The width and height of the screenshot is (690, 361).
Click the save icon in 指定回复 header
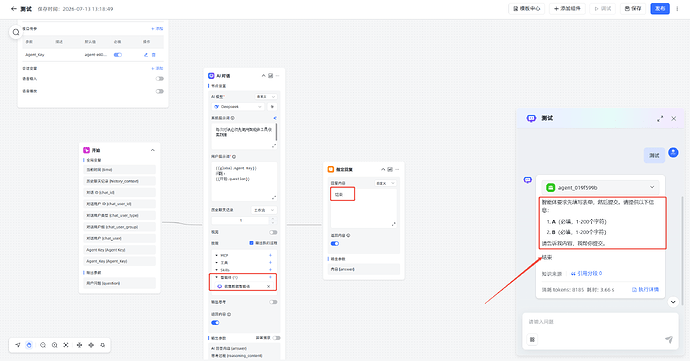coord(390,169)
